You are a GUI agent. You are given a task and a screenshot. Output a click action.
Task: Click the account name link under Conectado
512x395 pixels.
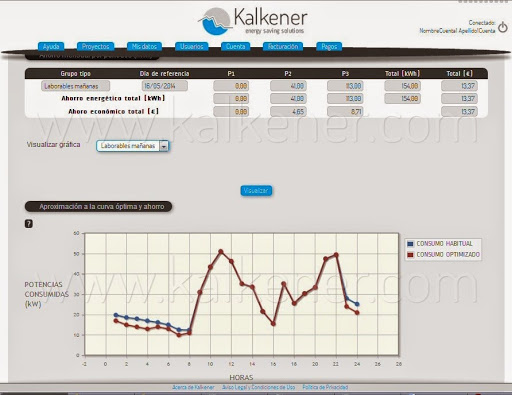(457, 31)
